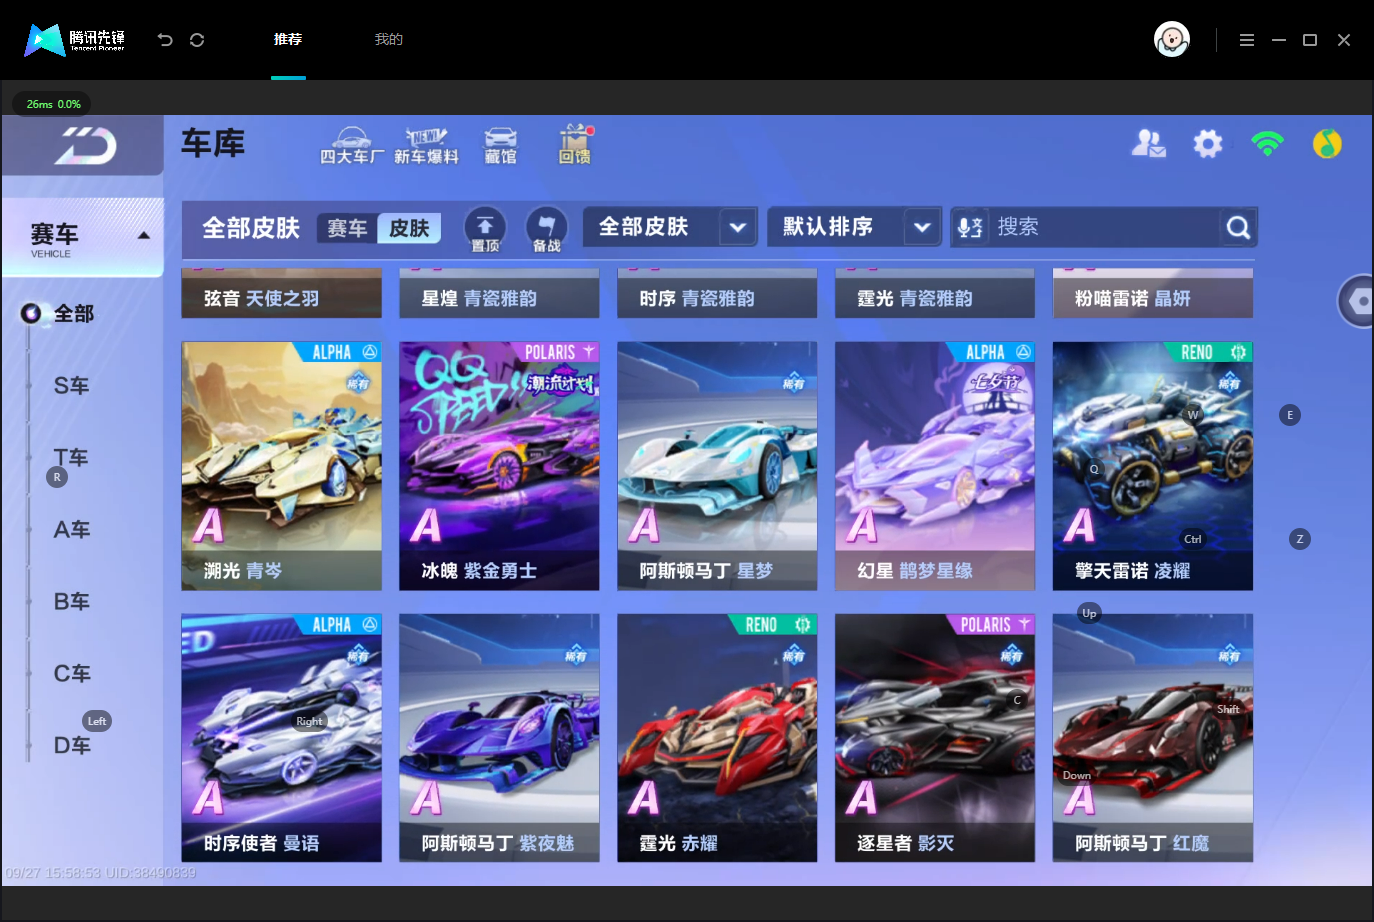The width and height of the screenshot is (1374, 922).
Task: Click the 26ms latency indicator
Action: 52,104
